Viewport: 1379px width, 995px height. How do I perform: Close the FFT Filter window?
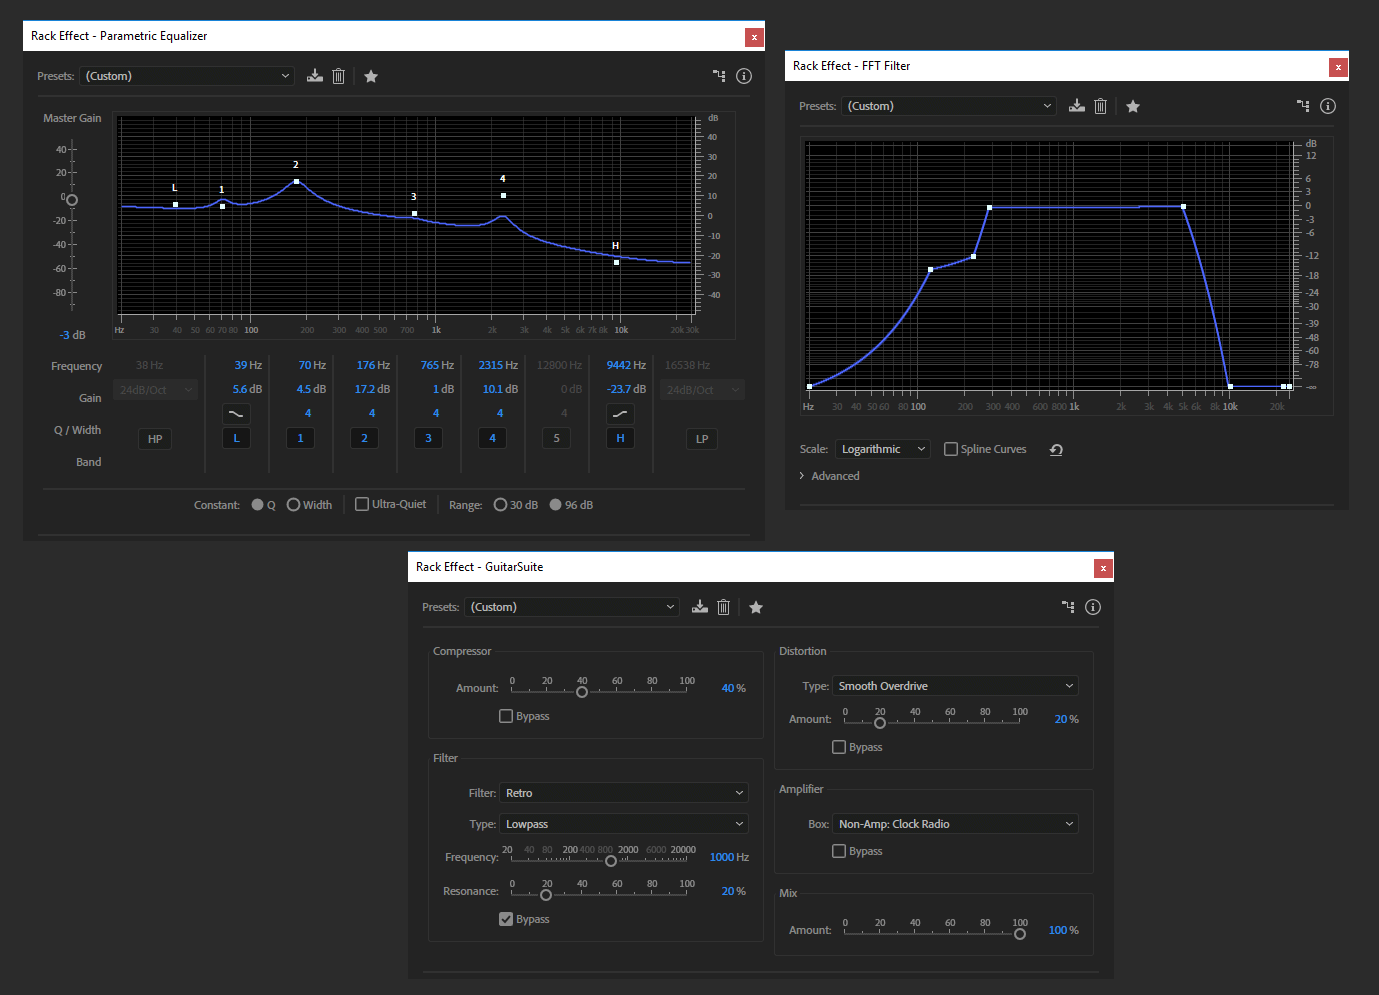[1338, 67]
